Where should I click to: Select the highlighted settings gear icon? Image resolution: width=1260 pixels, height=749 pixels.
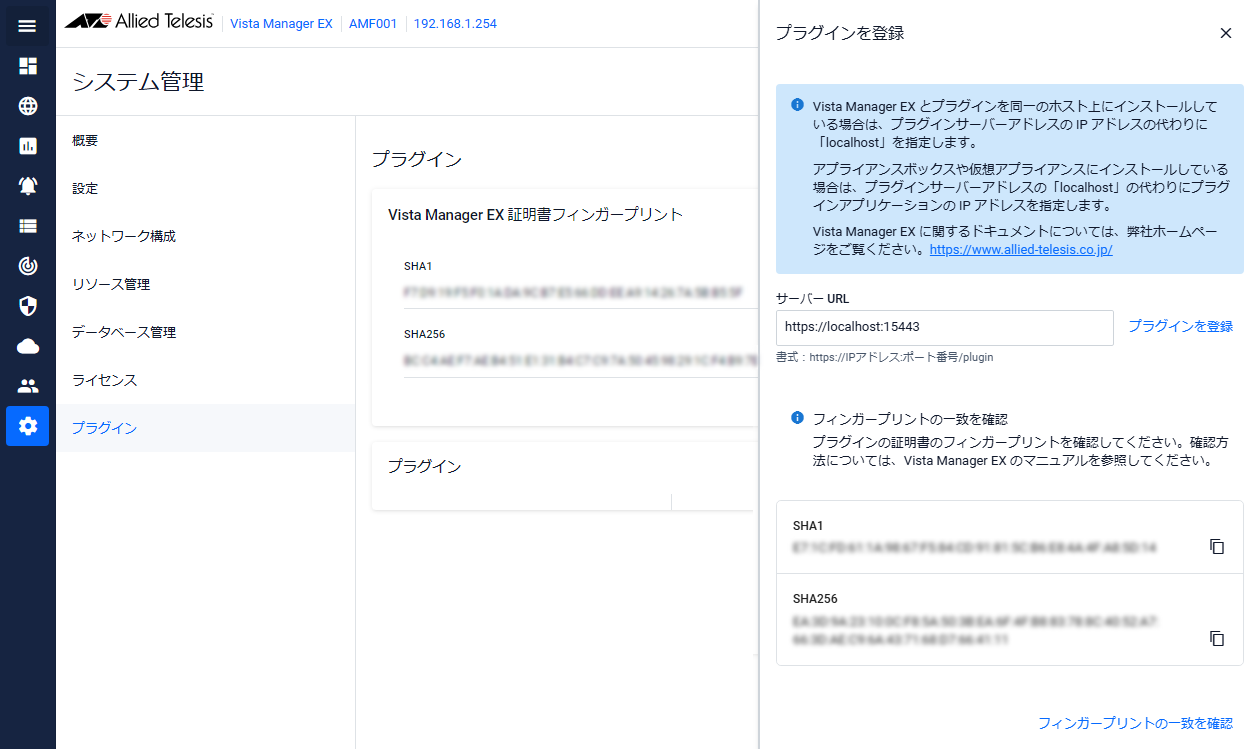[x=27, y=426]
